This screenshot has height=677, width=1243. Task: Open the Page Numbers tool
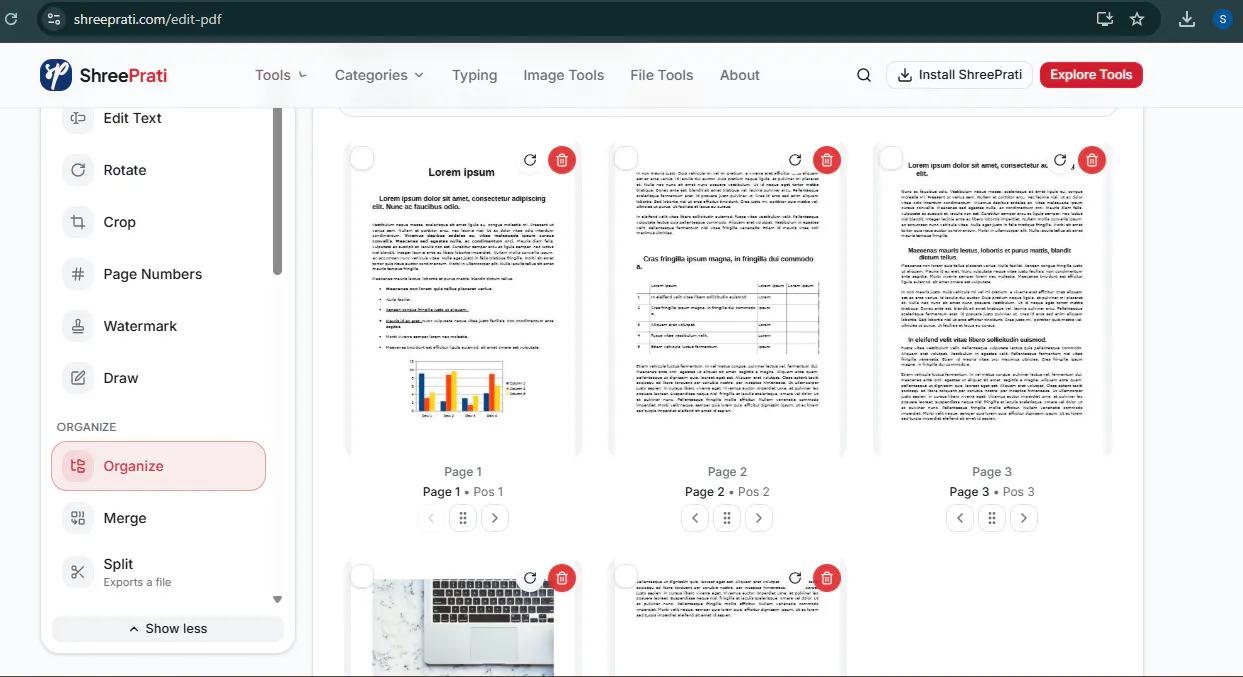158,274
